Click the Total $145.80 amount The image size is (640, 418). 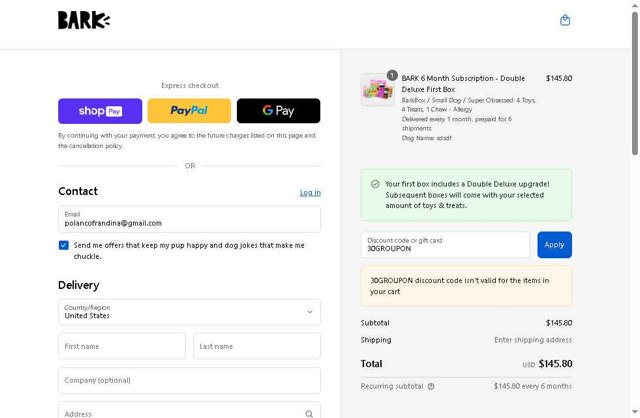555,364
